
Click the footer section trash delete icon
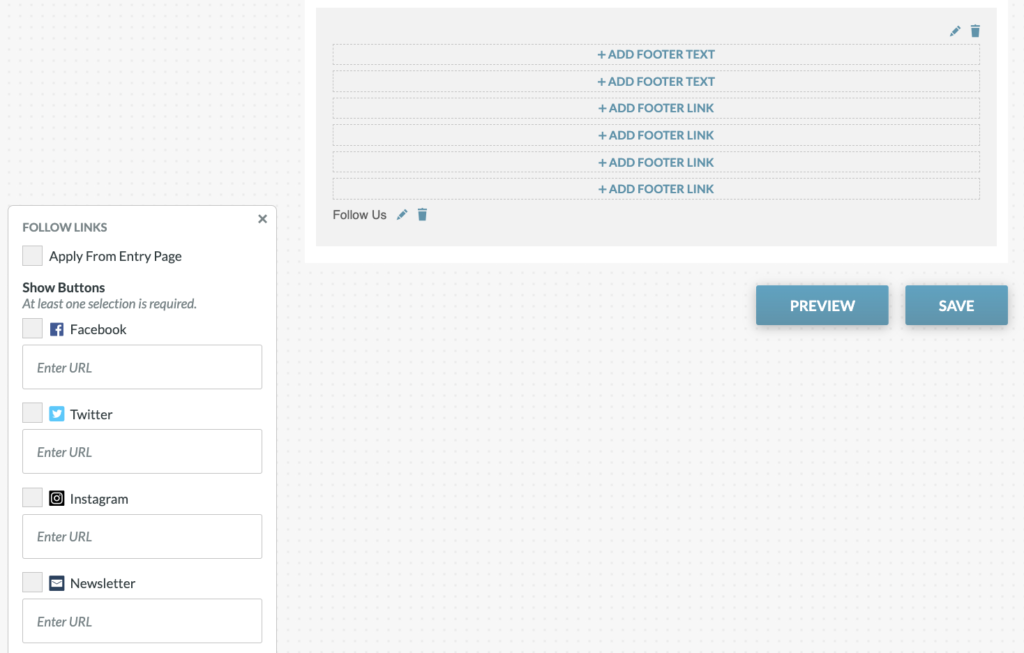click(x=975, y=31)
